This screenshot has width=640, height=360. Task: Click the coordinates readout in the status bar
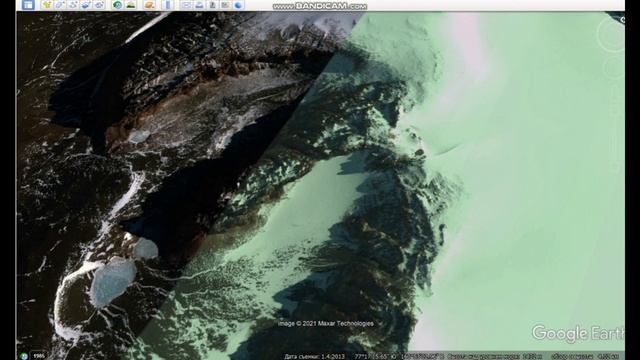(x=399, y=356)
